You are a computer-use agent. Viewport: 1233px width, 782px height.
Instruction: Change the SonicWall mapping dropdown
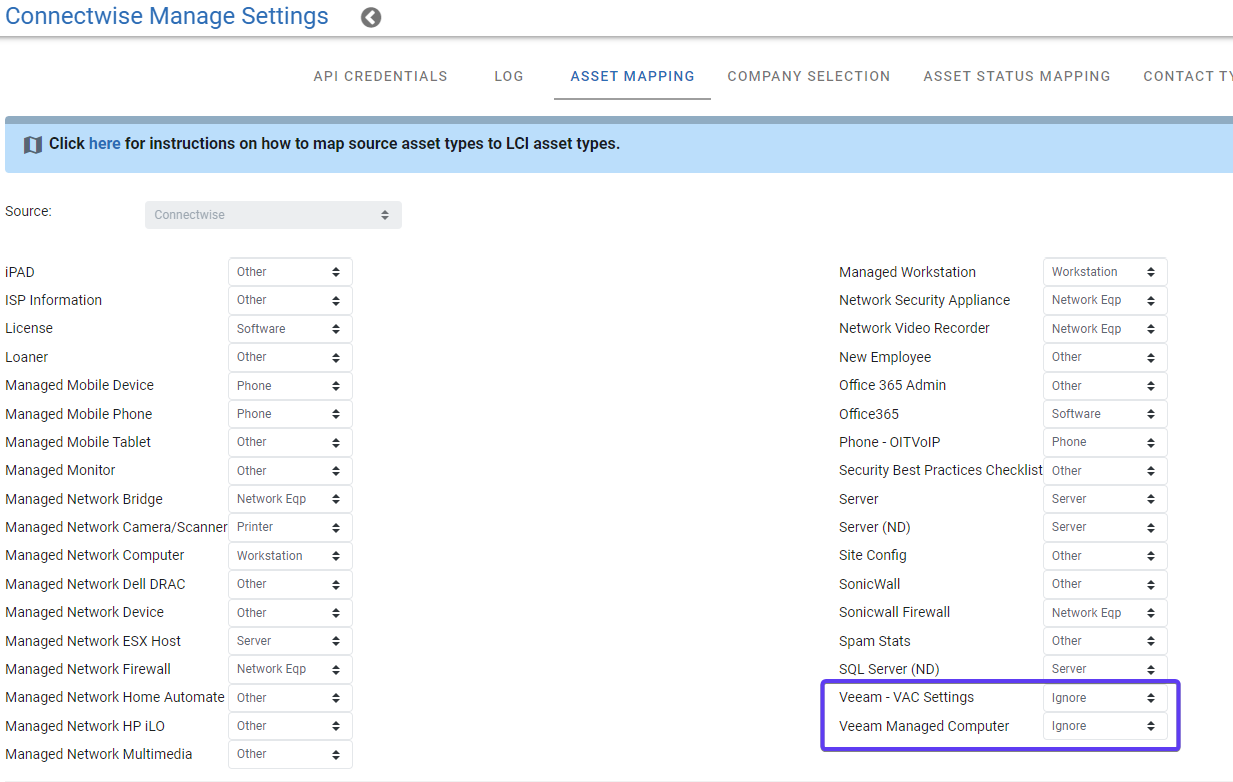pos(1105,584)
